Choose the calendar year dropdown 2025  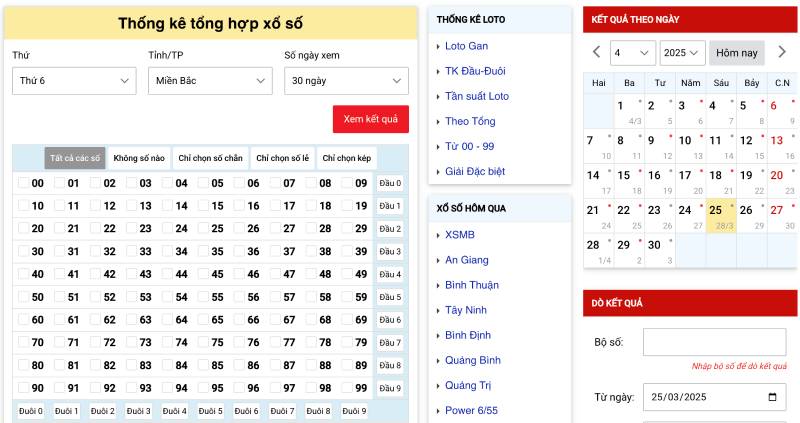tap(683, 53)
